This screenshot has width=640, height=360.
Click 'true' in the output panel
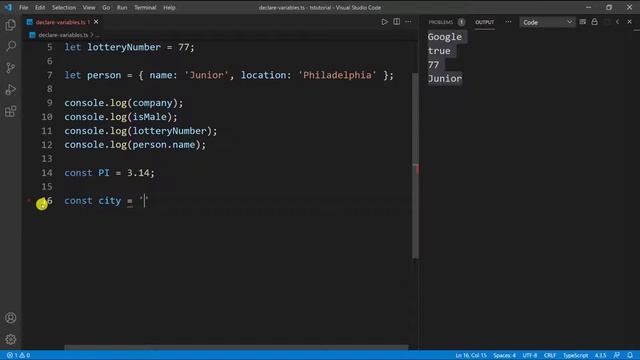click(439, 51)
